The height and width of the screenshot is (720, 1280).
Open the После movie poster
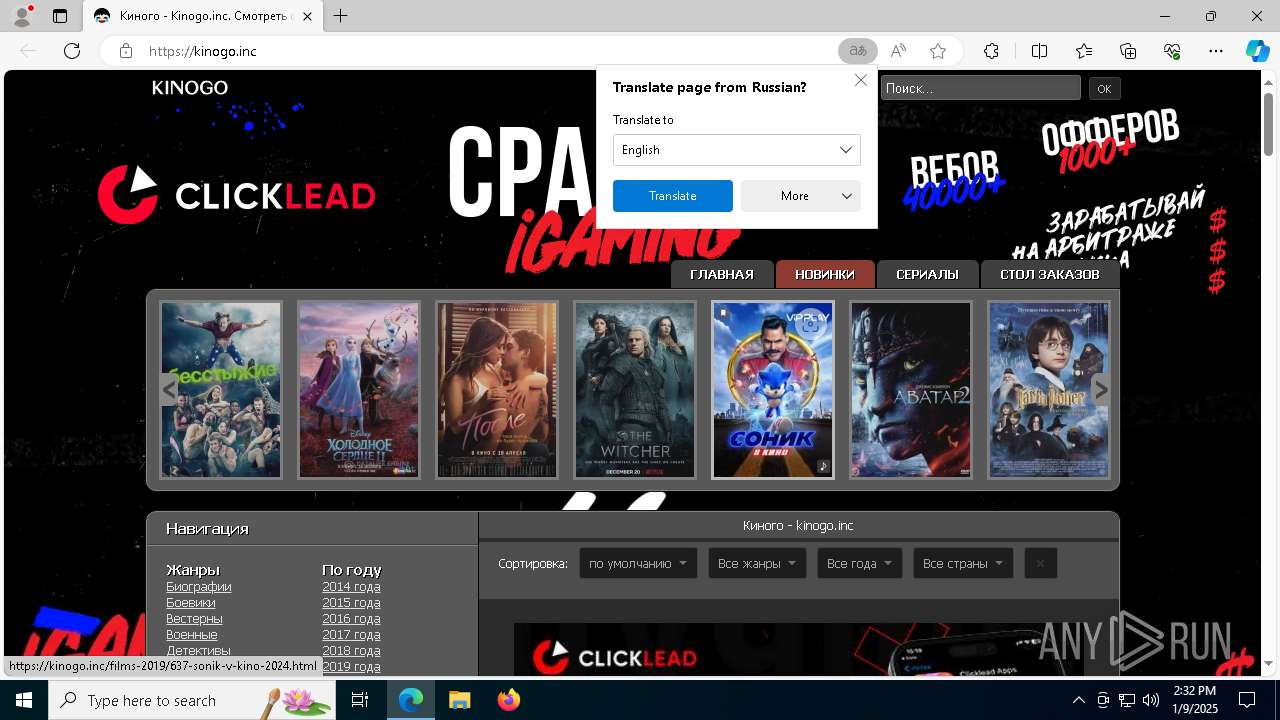tap(497, 390)
